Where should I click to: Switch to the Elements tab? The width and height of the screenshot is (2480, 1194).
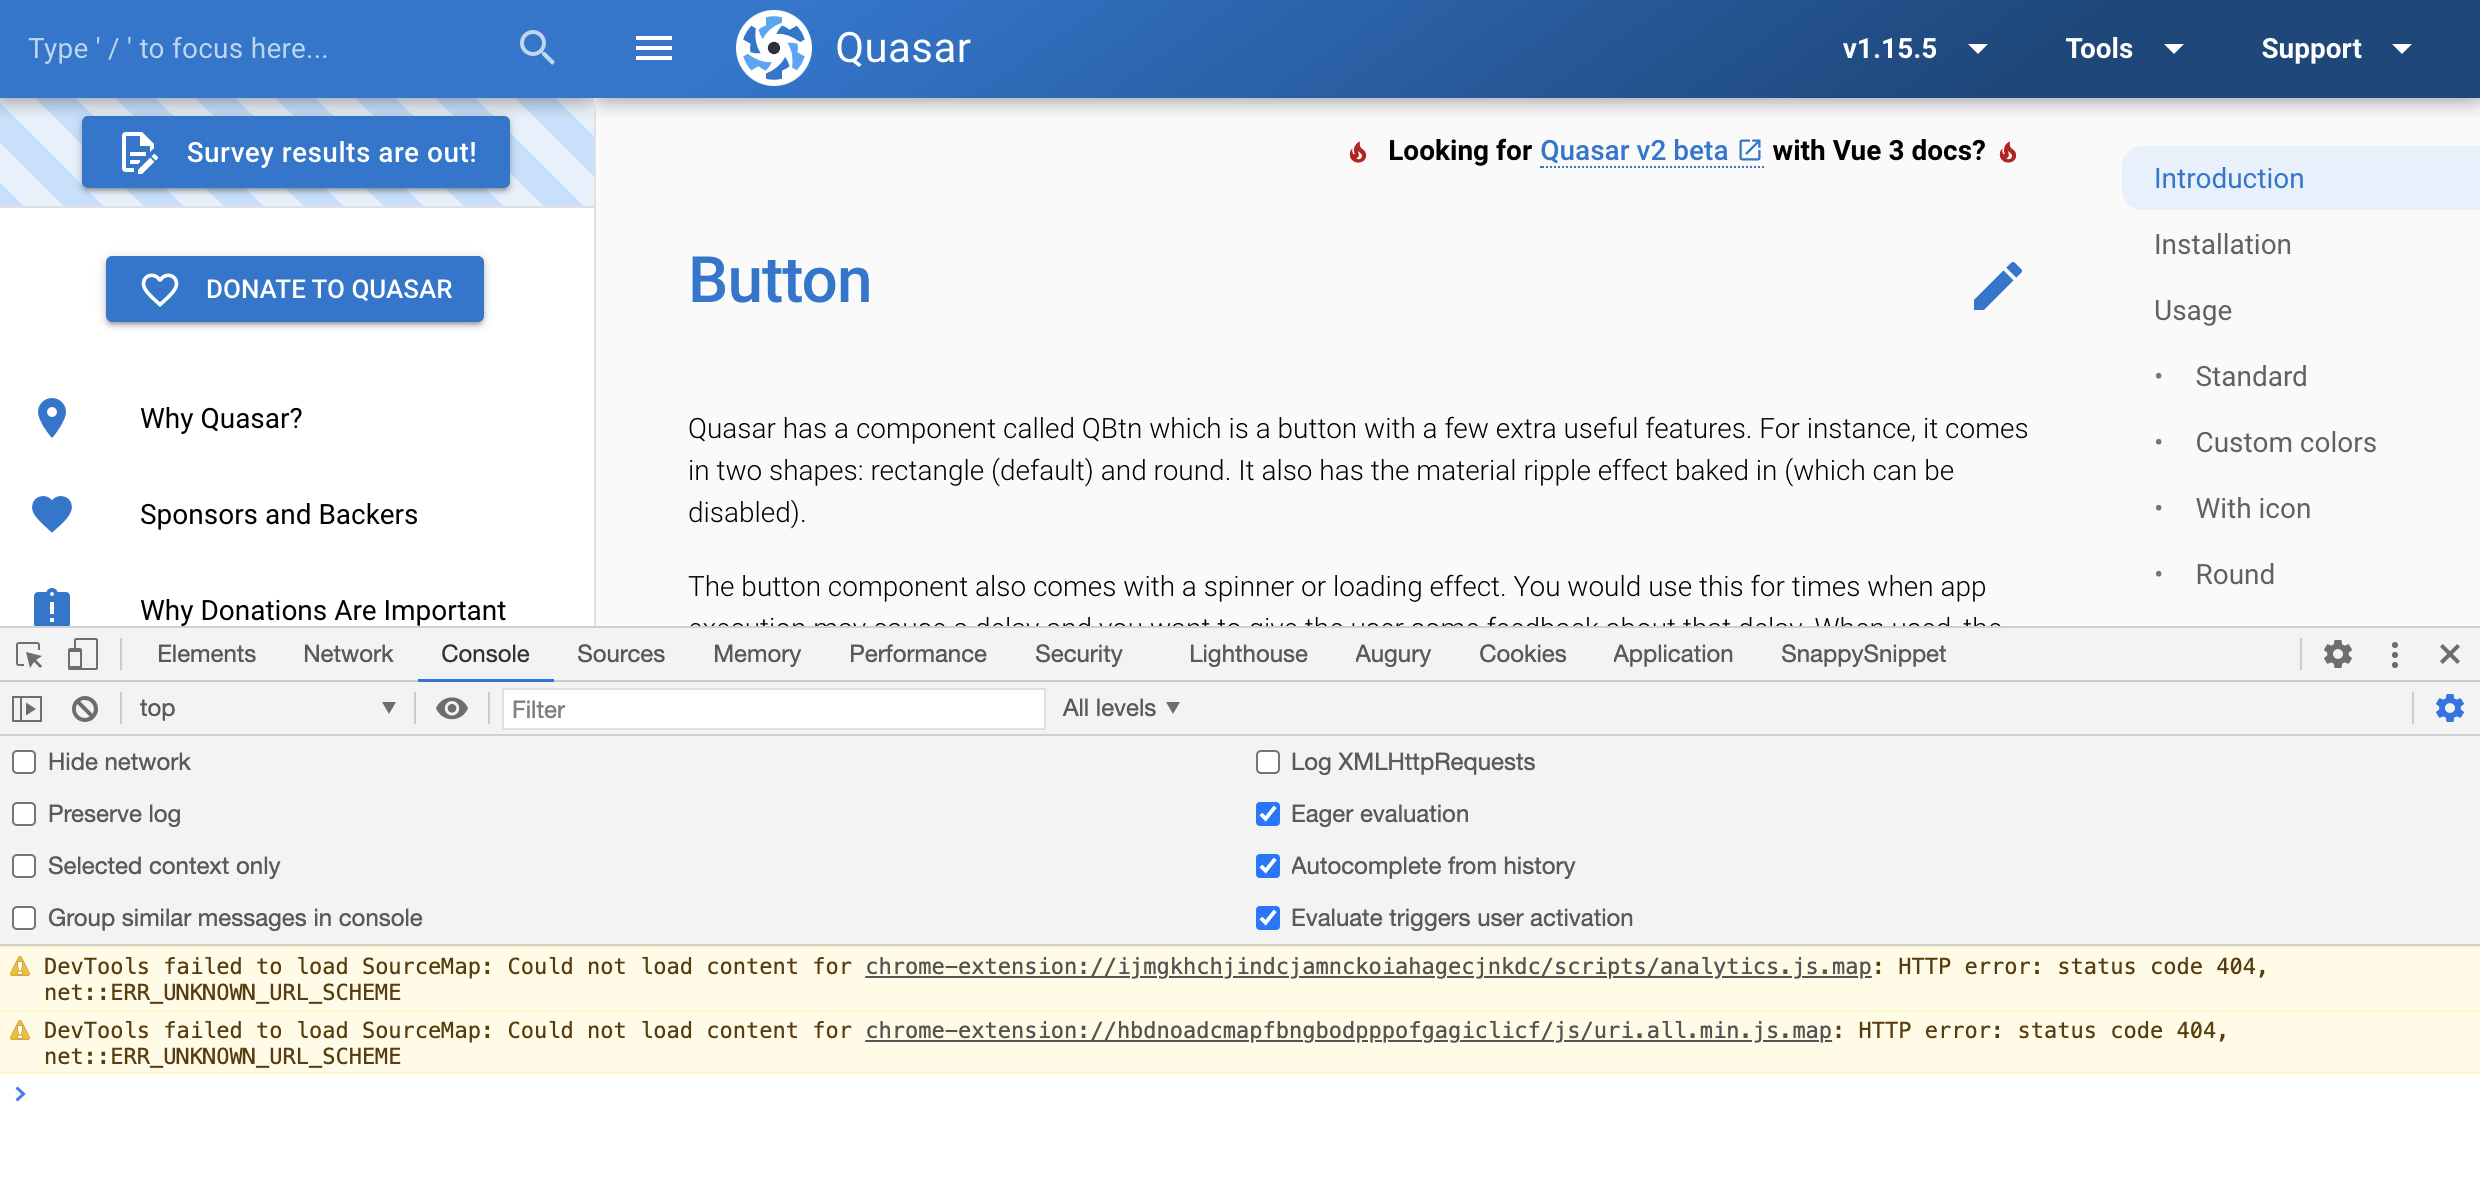(x=206, y=654)
